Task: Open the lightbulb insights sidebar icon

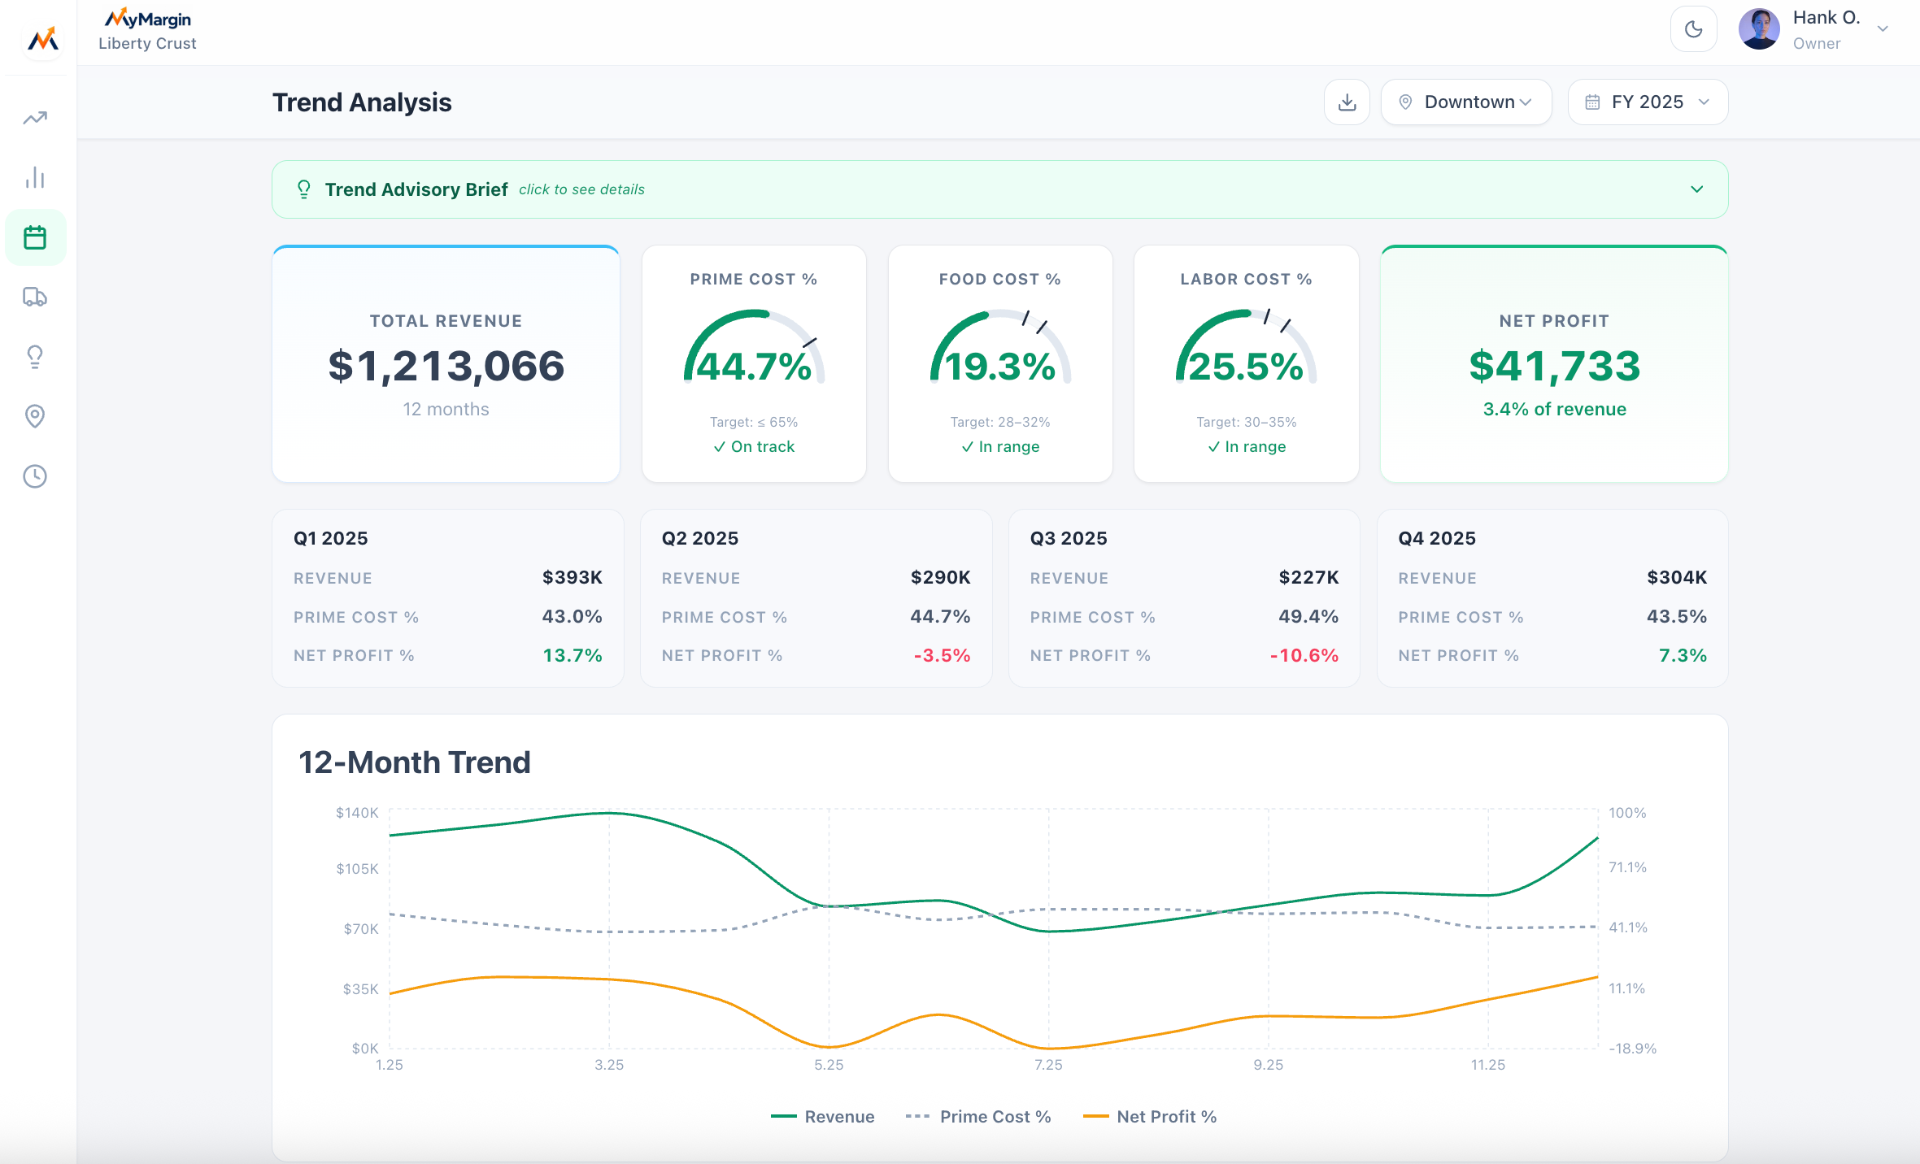Action: [x=35, y=357]
